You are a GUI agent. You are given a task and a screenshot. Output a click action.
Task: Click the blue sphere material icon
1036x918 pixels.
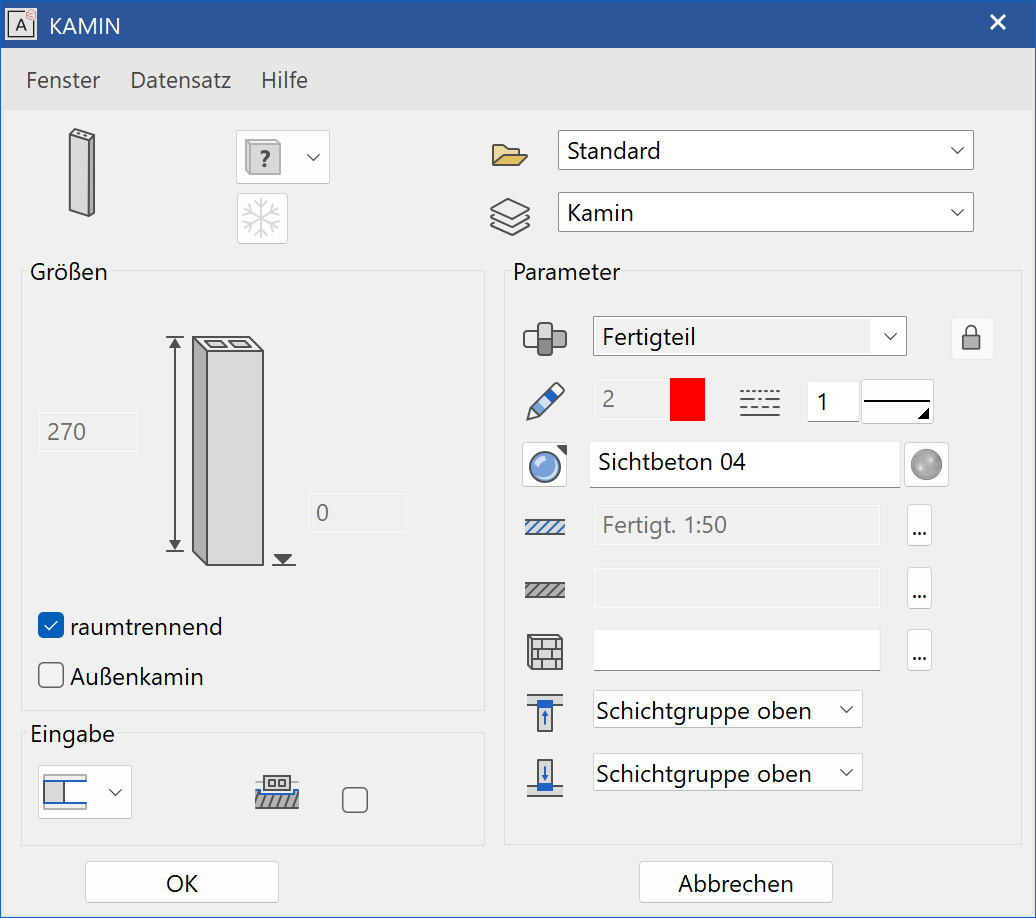544,465
